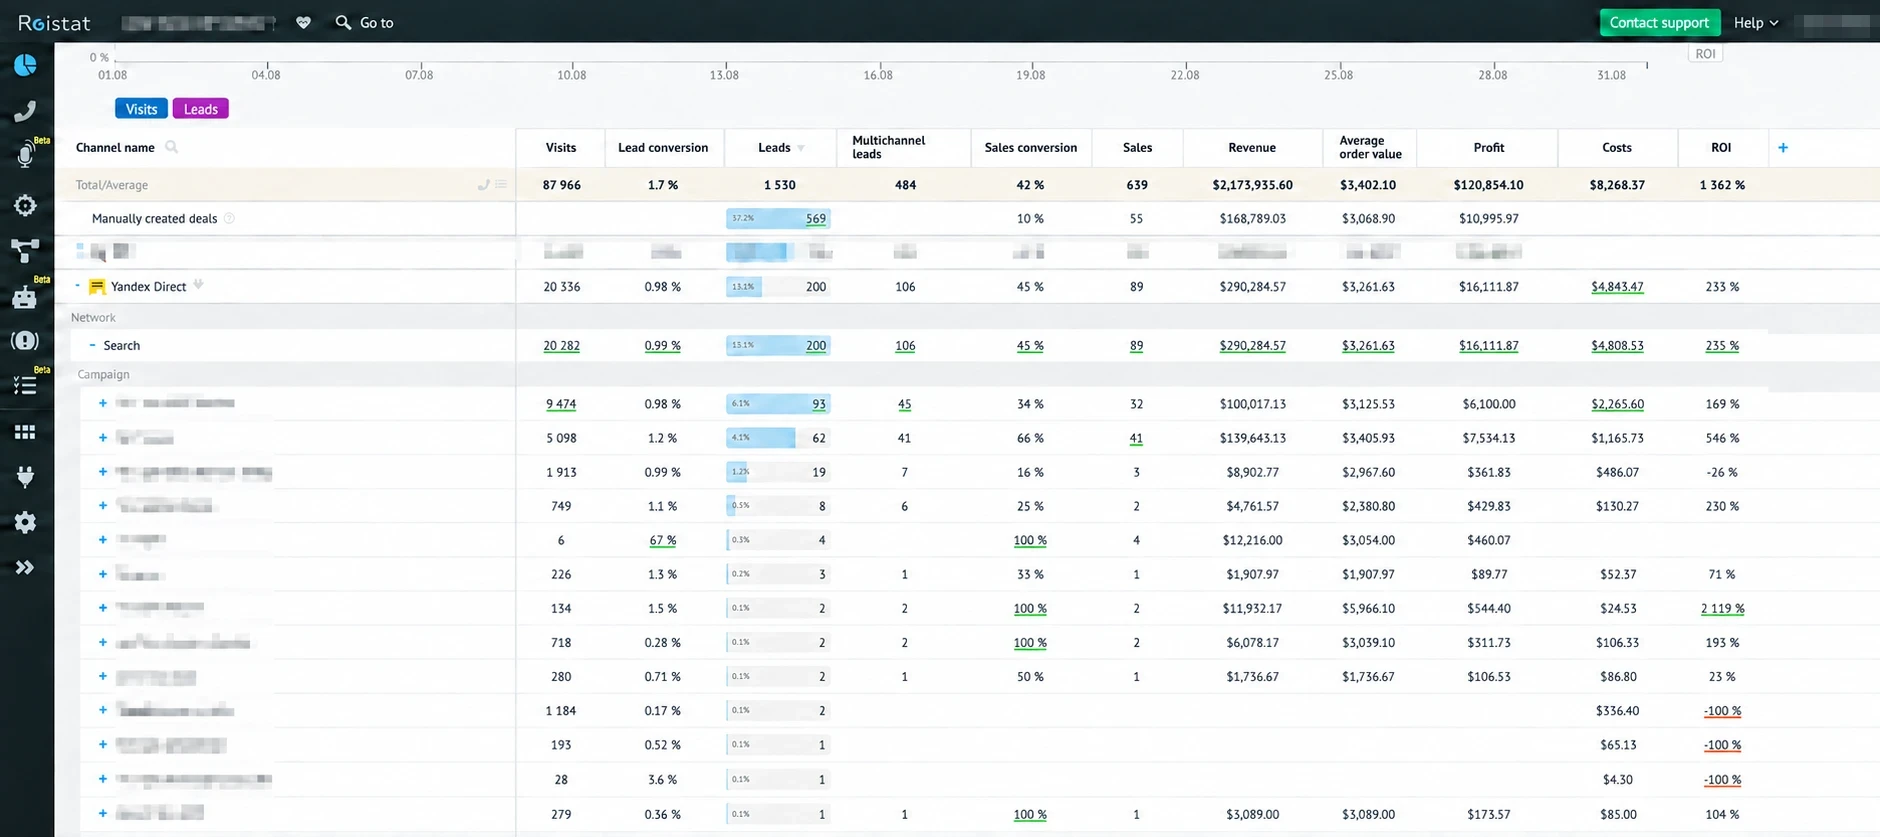Open the Help dropdown menu
Image resolution: width=1880 pixels, height=837 pixels.
coord(1756,22)
